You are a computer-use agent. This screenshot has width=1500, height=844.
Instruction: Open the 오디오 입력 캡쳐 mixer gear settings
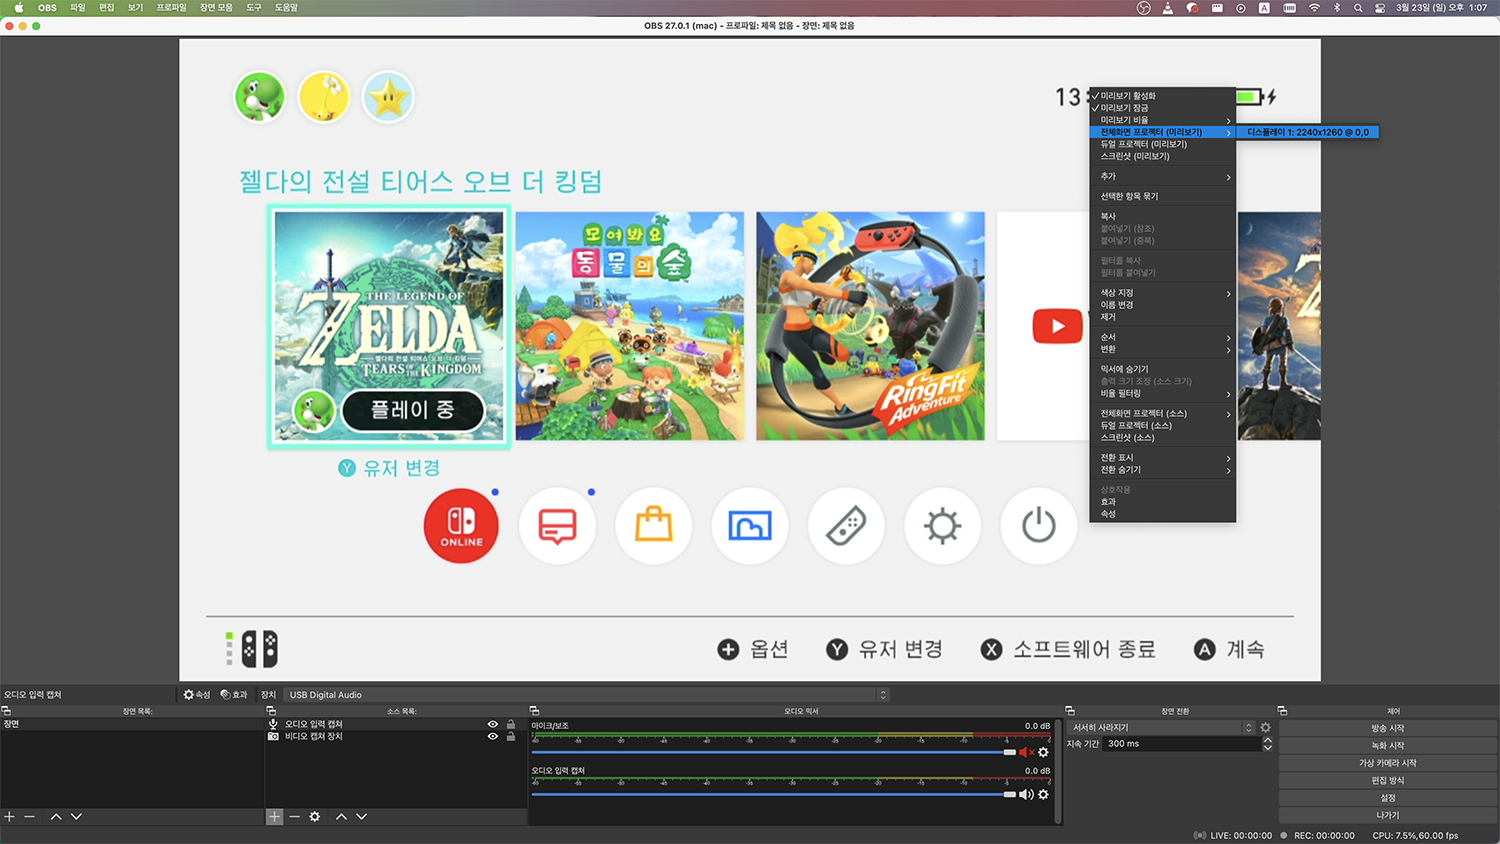1043,794
